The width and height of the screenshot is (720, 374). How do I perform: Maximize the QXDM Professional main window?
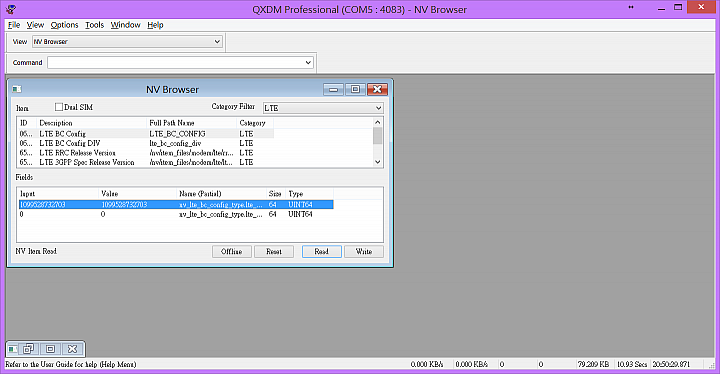click(x=678, y=7)
